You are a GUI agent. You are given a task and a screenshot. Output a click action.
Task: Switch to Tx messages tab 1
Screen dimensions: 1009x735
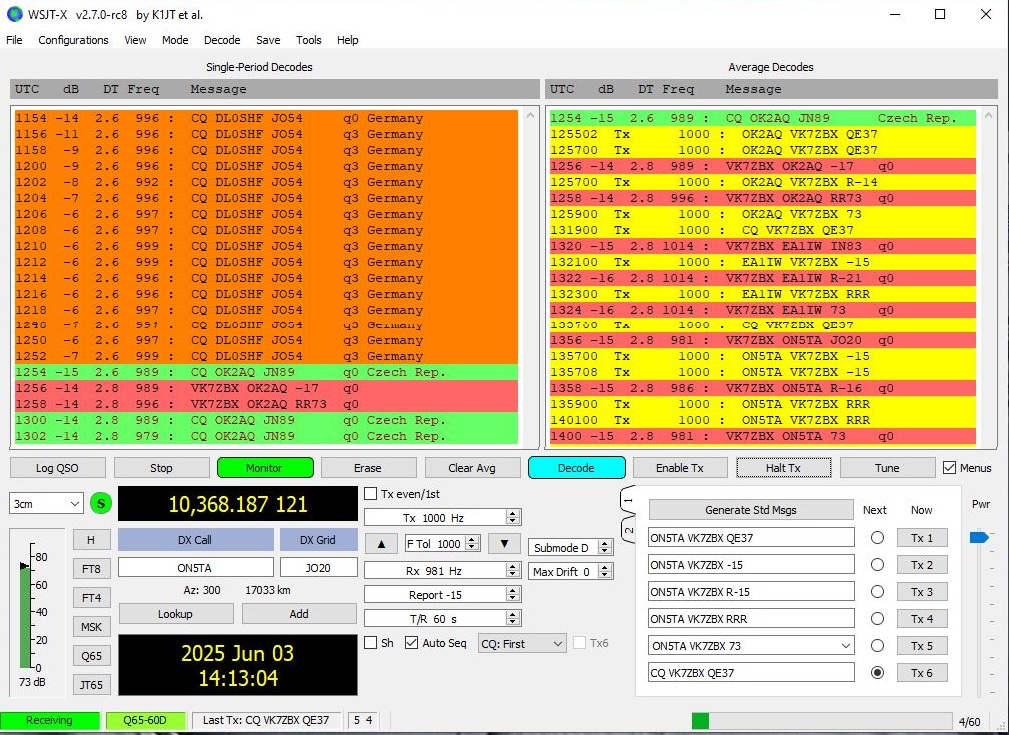(629, 499)
